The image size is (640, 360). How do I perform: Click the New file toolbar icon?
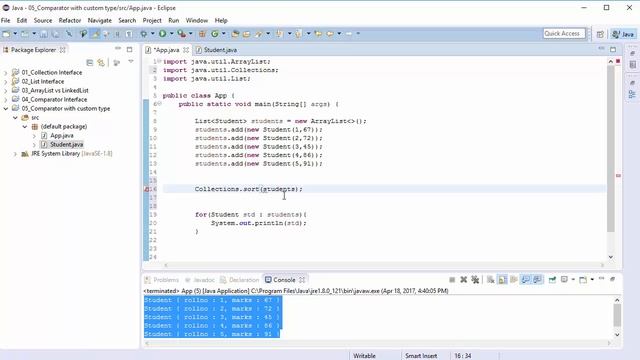[6, 34]
